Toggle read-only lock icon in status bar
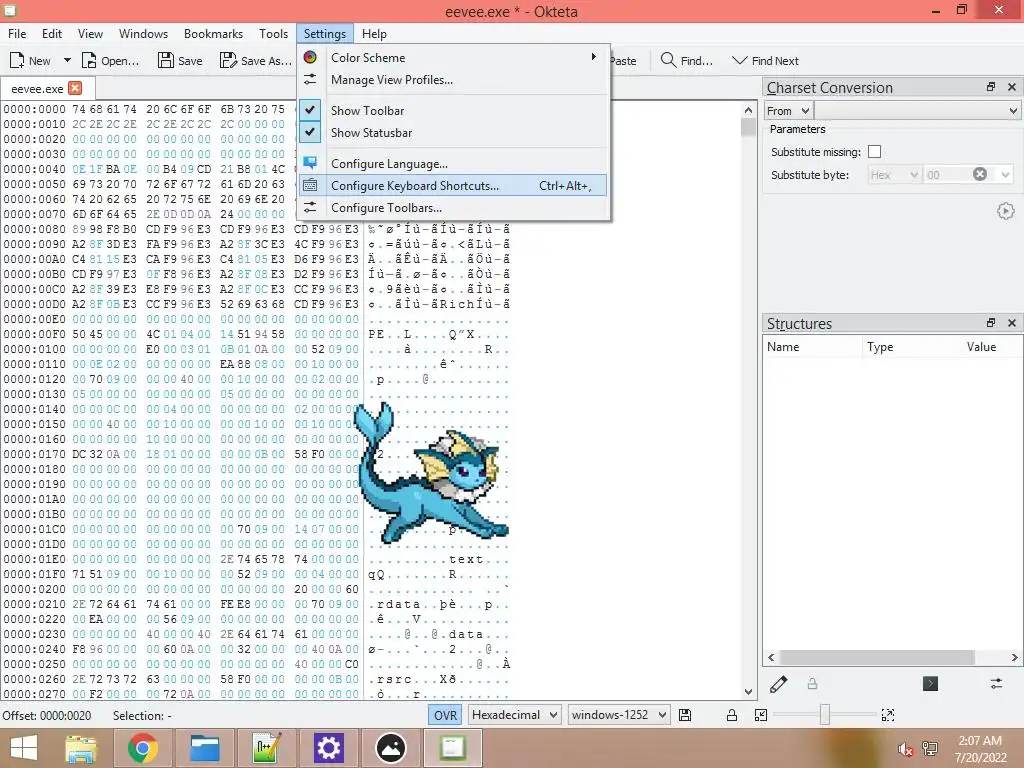 point(732,715)
